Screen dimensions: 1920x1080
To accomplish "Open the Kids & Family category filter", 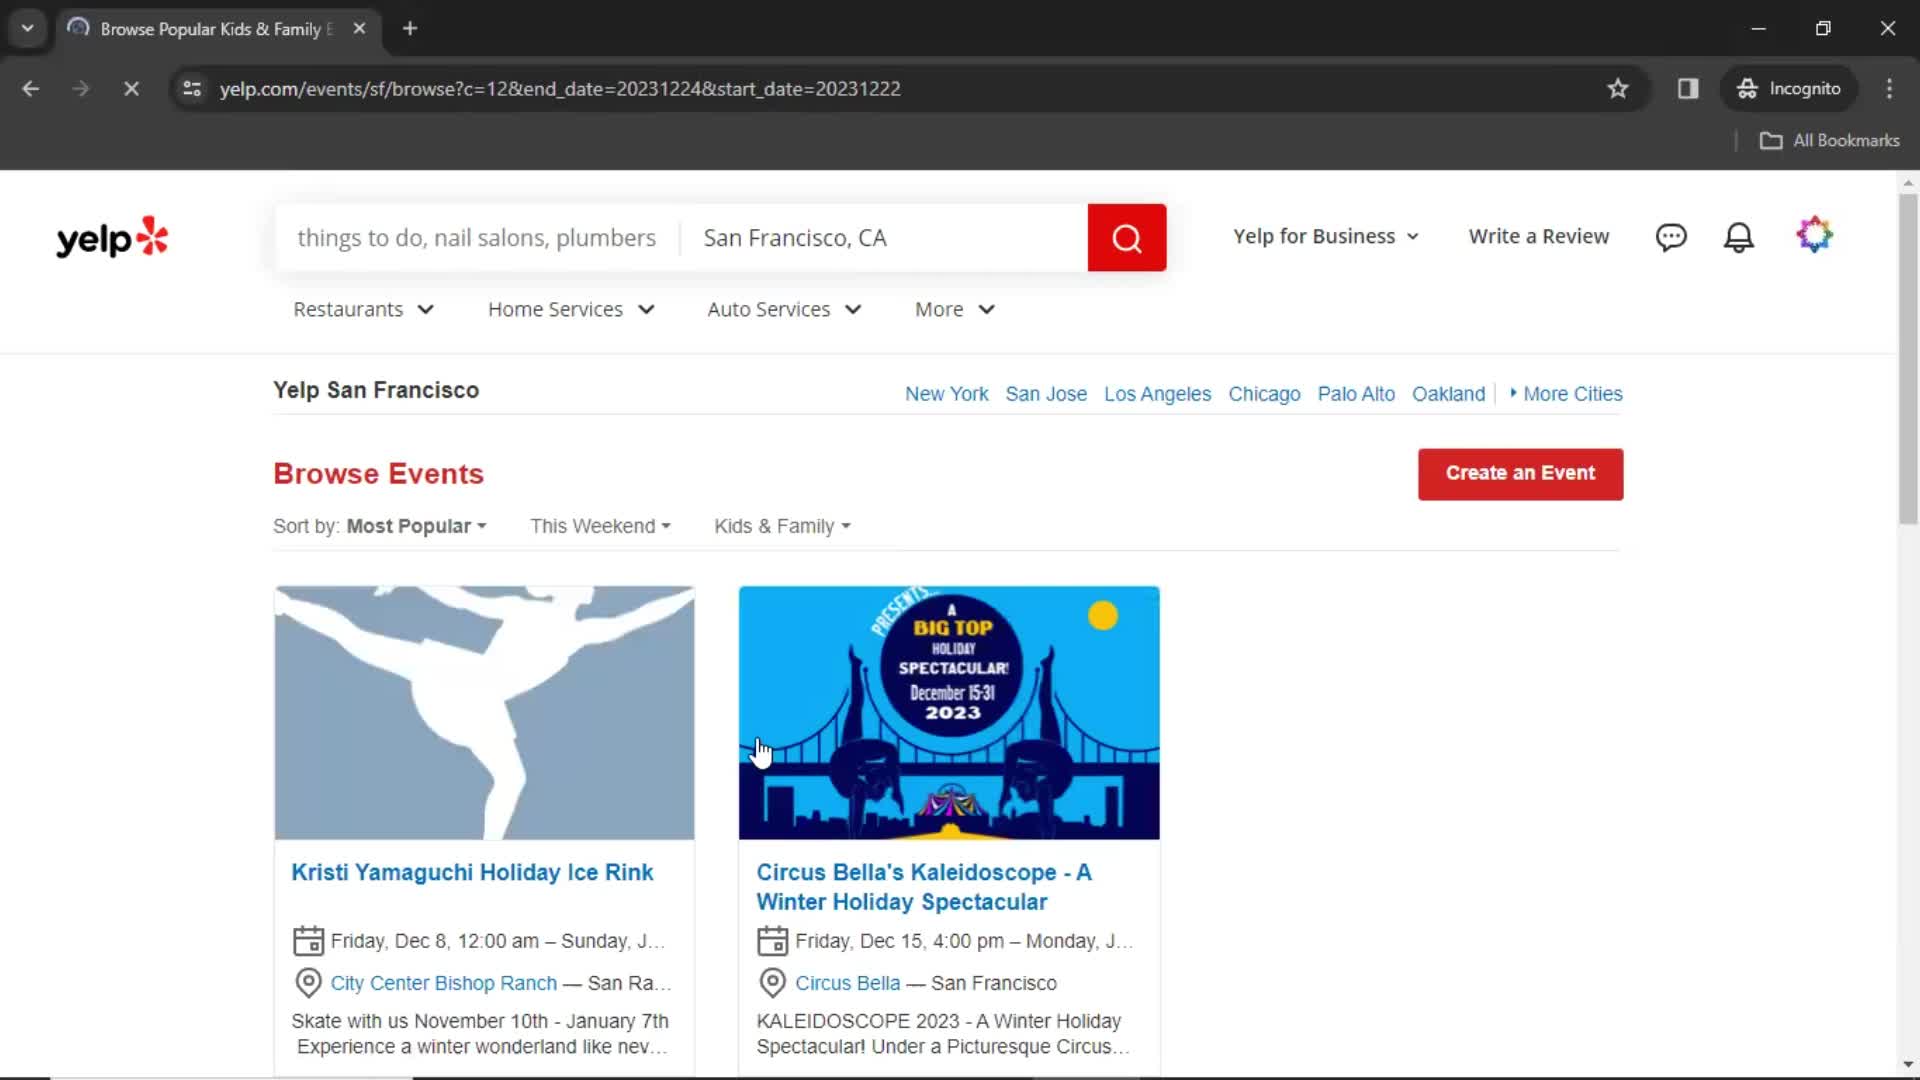I will [x=782, y=526].
